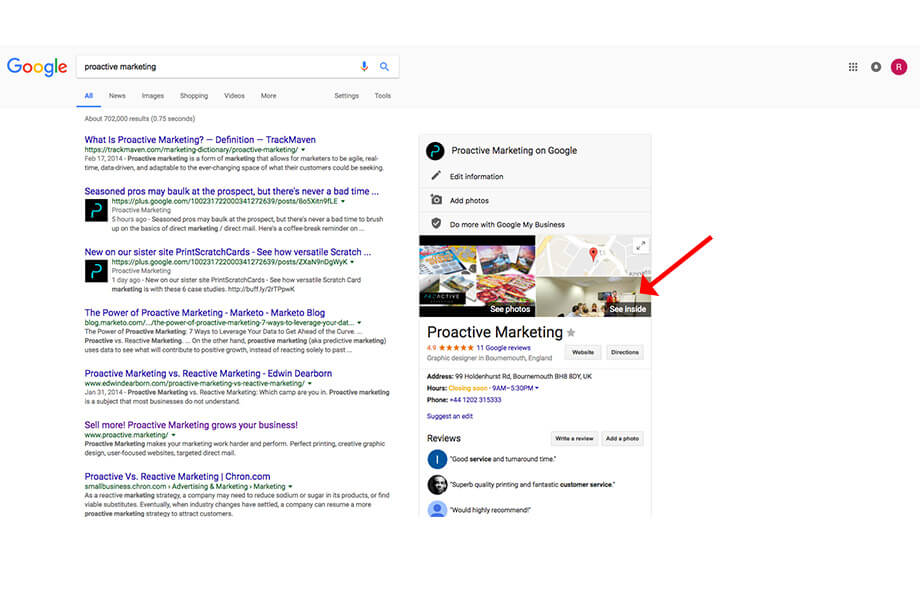920x591 pixels.
Task: Click the logo thumbnail beside 'New on our sister site' result
Action: click(96, 271)
